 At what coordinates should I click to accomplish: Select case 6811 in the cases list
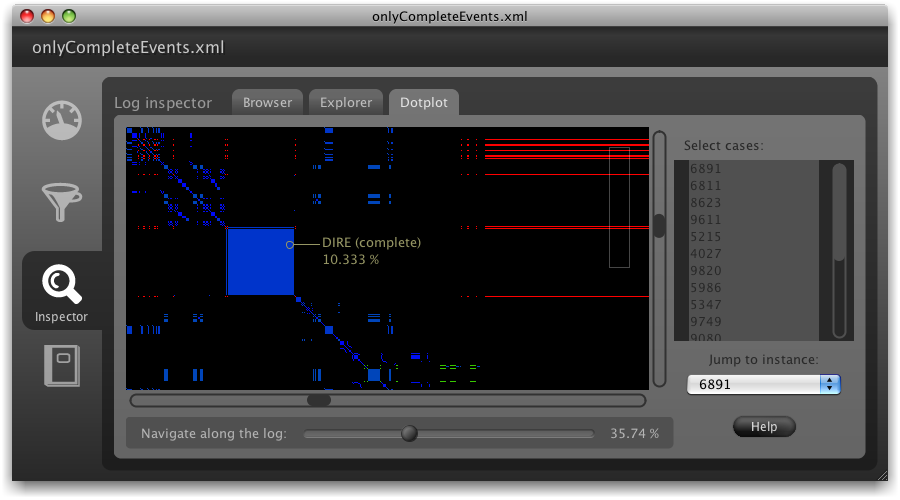[x=705, y=186]
